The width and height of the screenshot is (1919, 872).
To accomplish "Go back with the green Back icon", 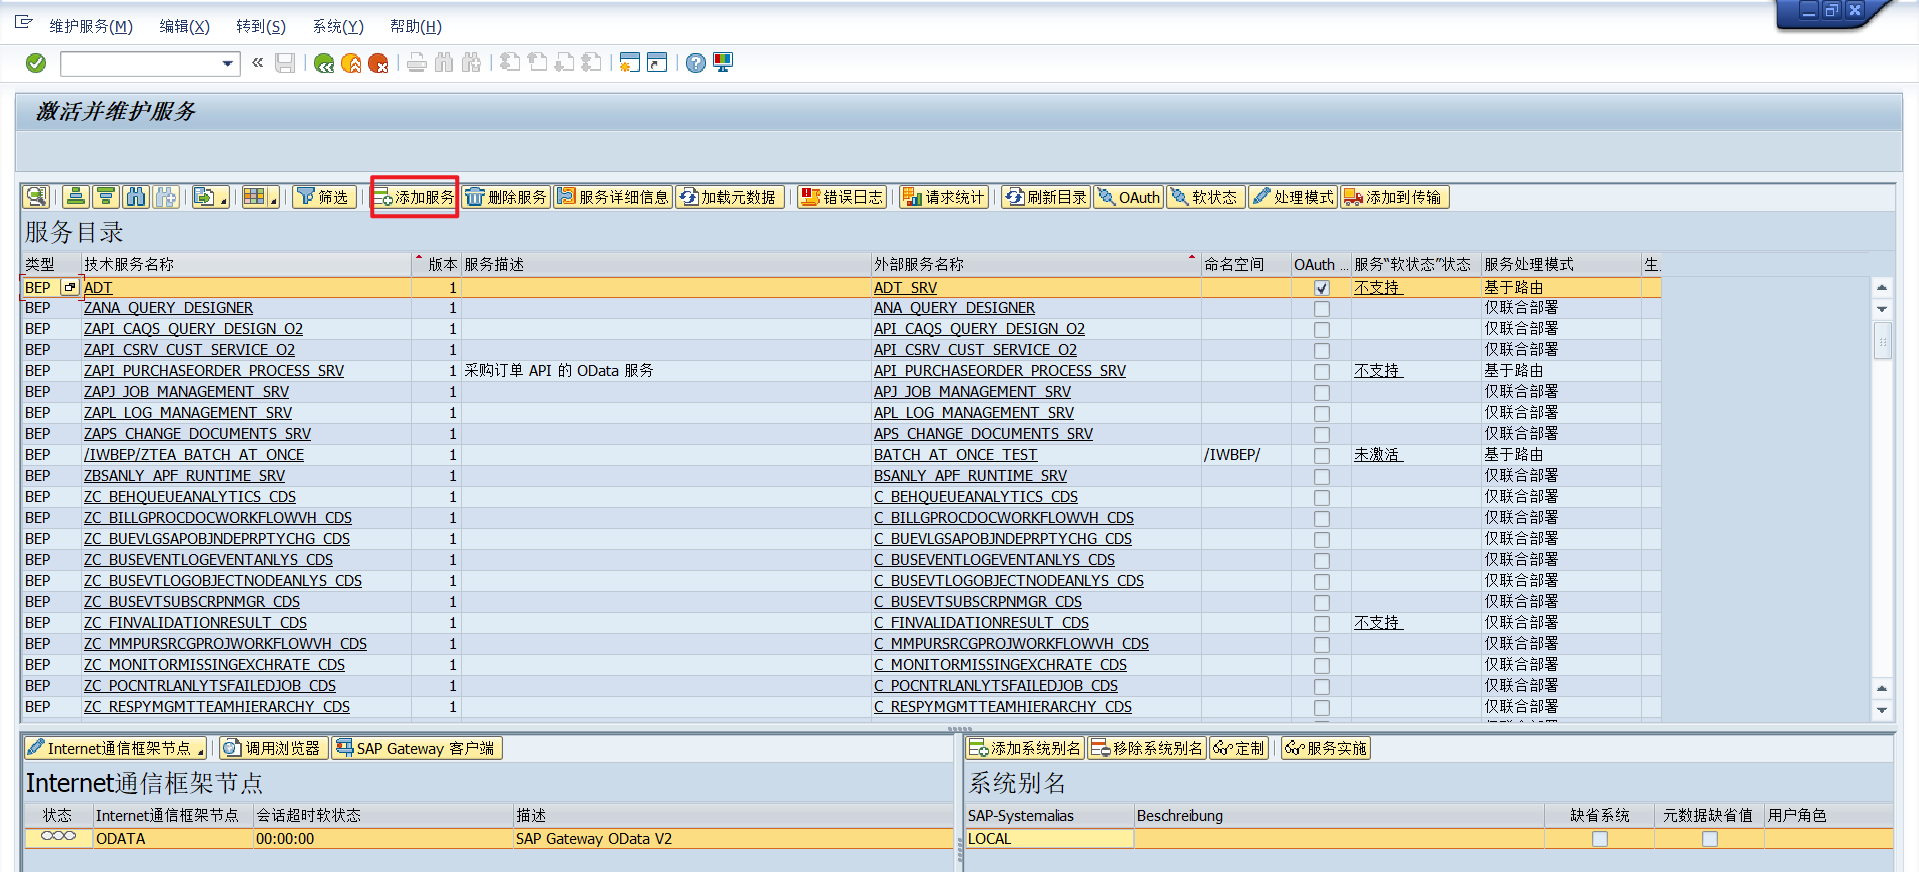I will [x=324, y=63].
